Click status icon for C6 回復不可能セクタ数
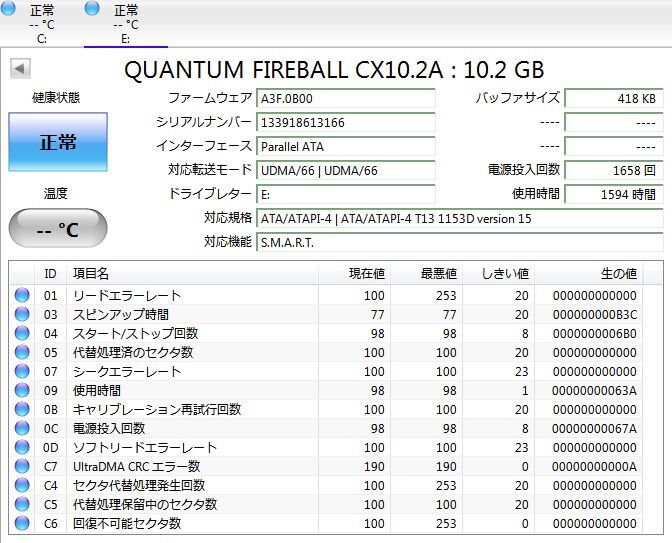 point(22,523)
